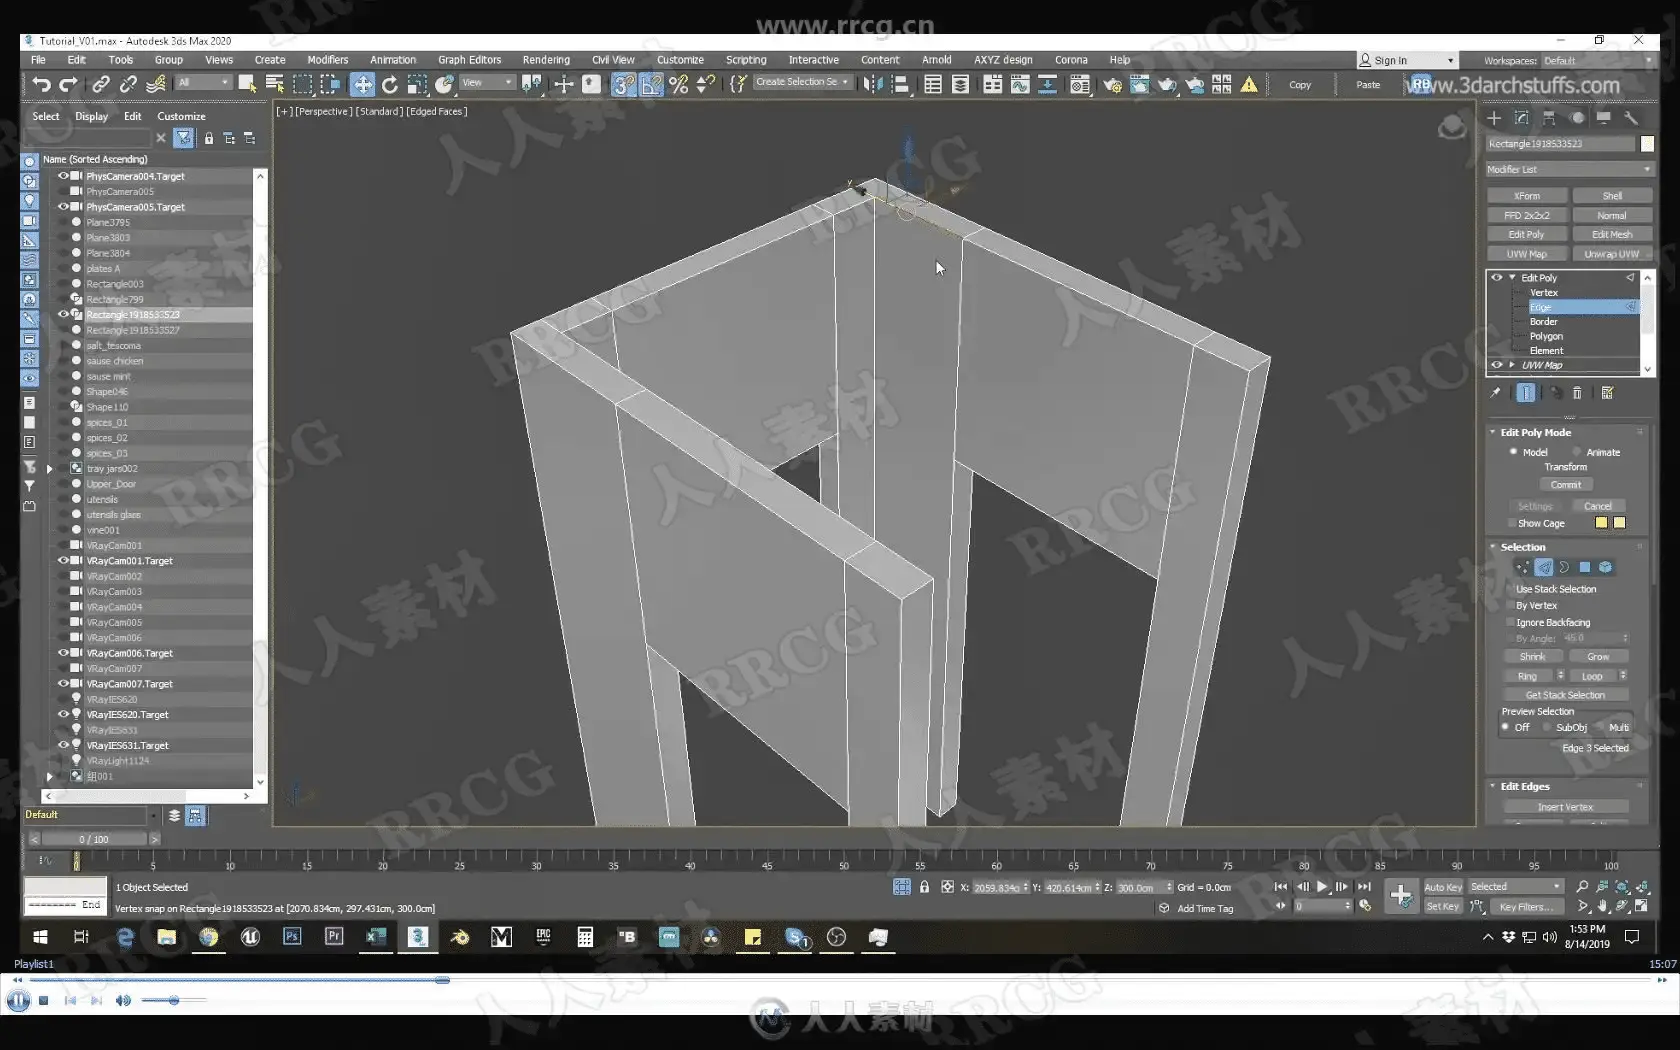The height and width of the screenshot is (1050, 1680).
Task: Toggle the Percent Snap button
Action: click(678, 85)
